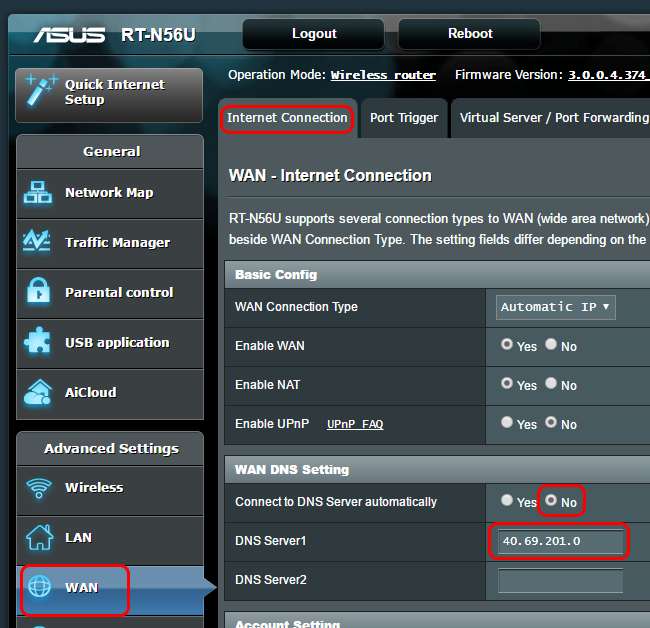Open LAN settings via house icon
The height and width of the screenshot is (628, 650).
pyautogui.click(x=39, y=537)
